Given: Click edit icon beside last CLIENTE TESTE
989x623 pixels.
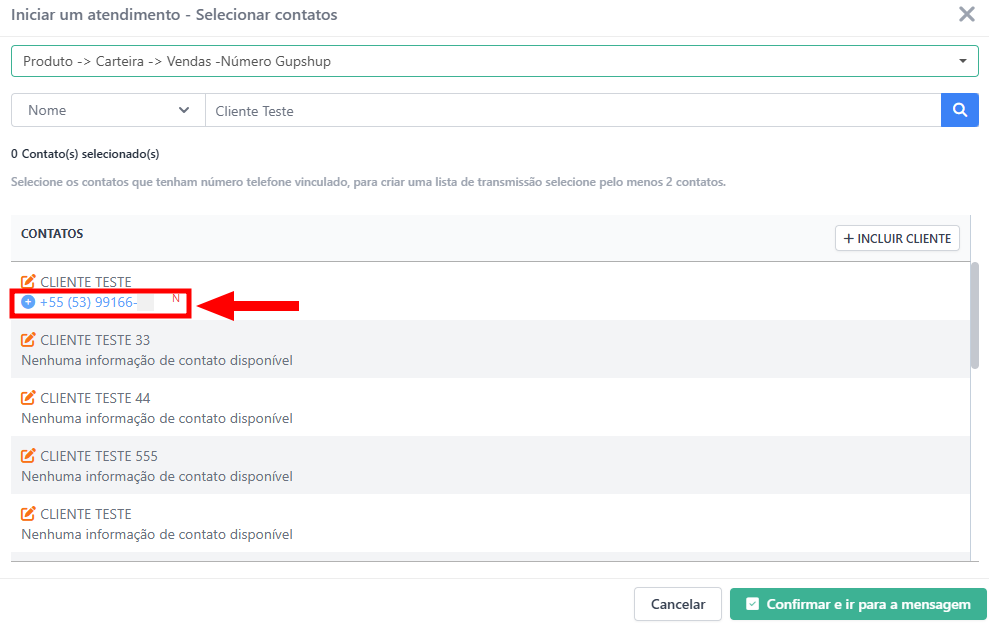Looking at the screenshot, I should [29, 514].
